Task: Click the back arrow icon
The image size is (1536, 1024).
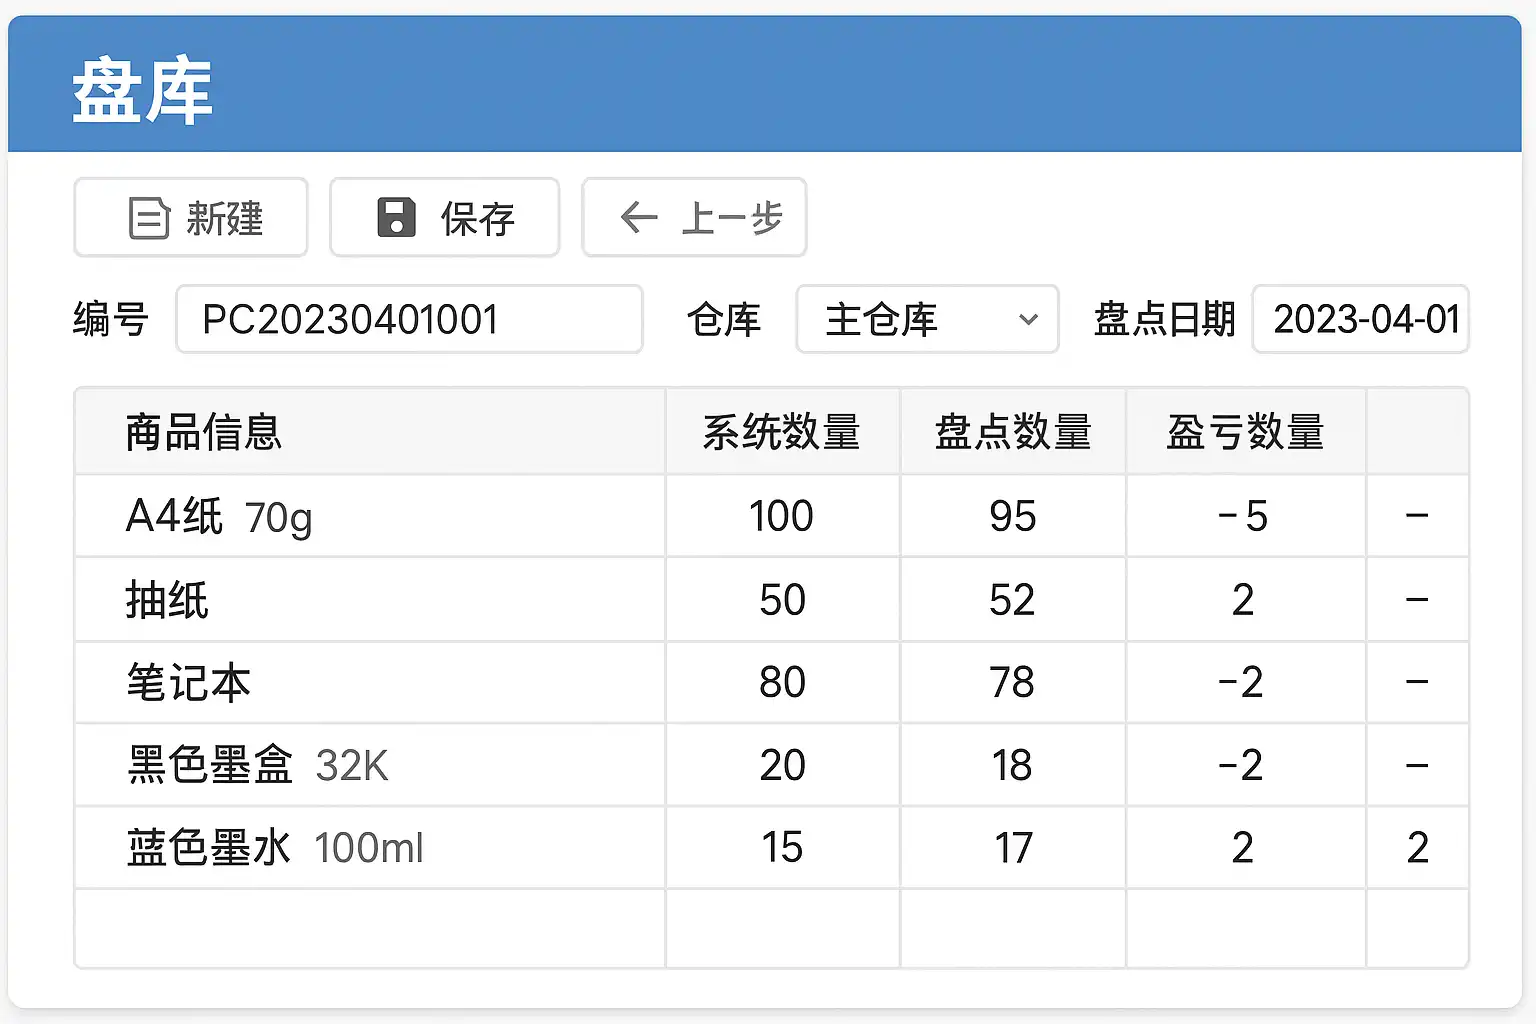Action: [639, 217]
